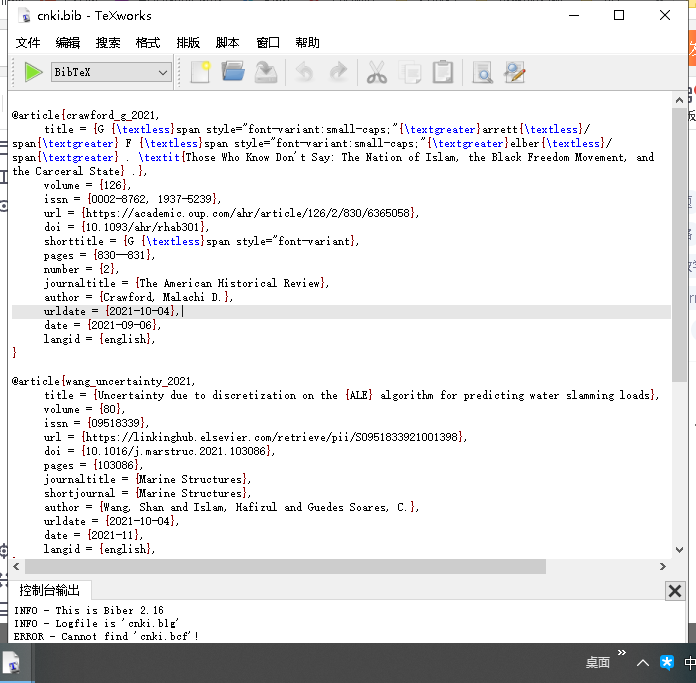Click the horizontal scrollbar thumb
Image resolution: width=696 pixels, height=683 pixels.
click(285, 566)
